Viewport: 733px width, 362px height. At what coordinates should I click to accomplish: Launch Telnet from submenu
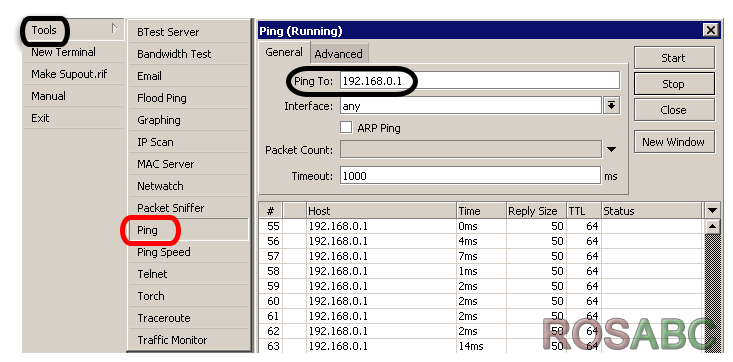pyautogui.click(x=188, y=274)
